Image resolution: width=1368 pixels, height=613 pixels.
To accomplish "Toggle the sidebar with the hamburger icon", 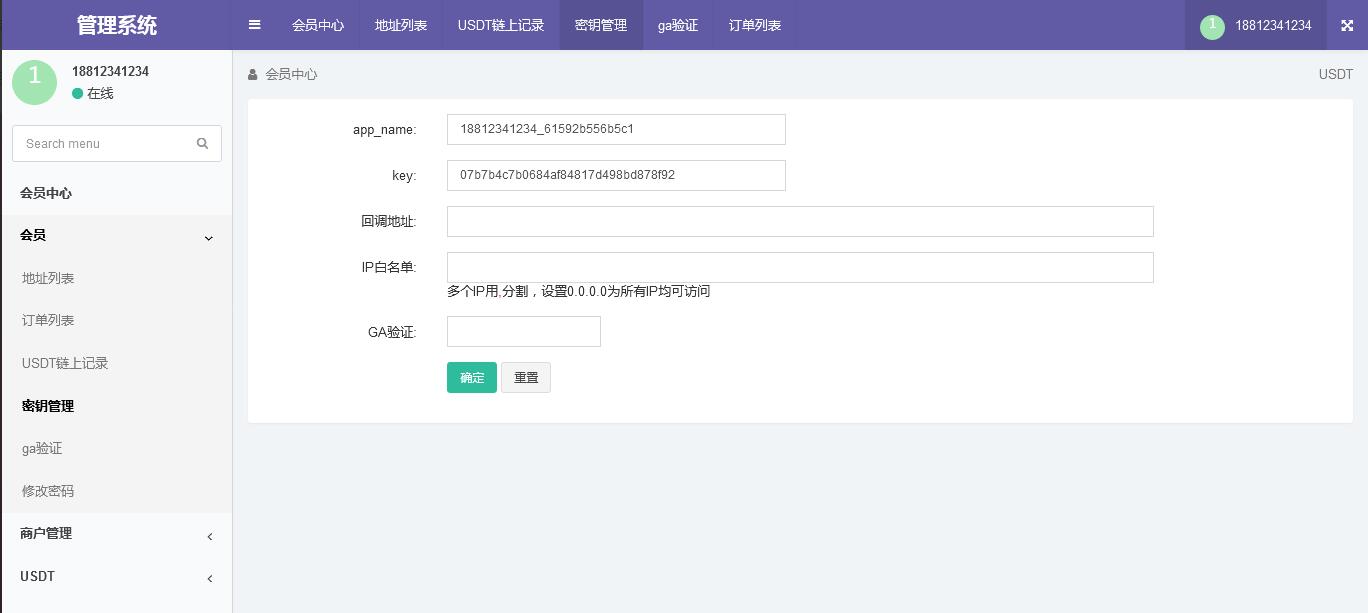I will 254,25.
